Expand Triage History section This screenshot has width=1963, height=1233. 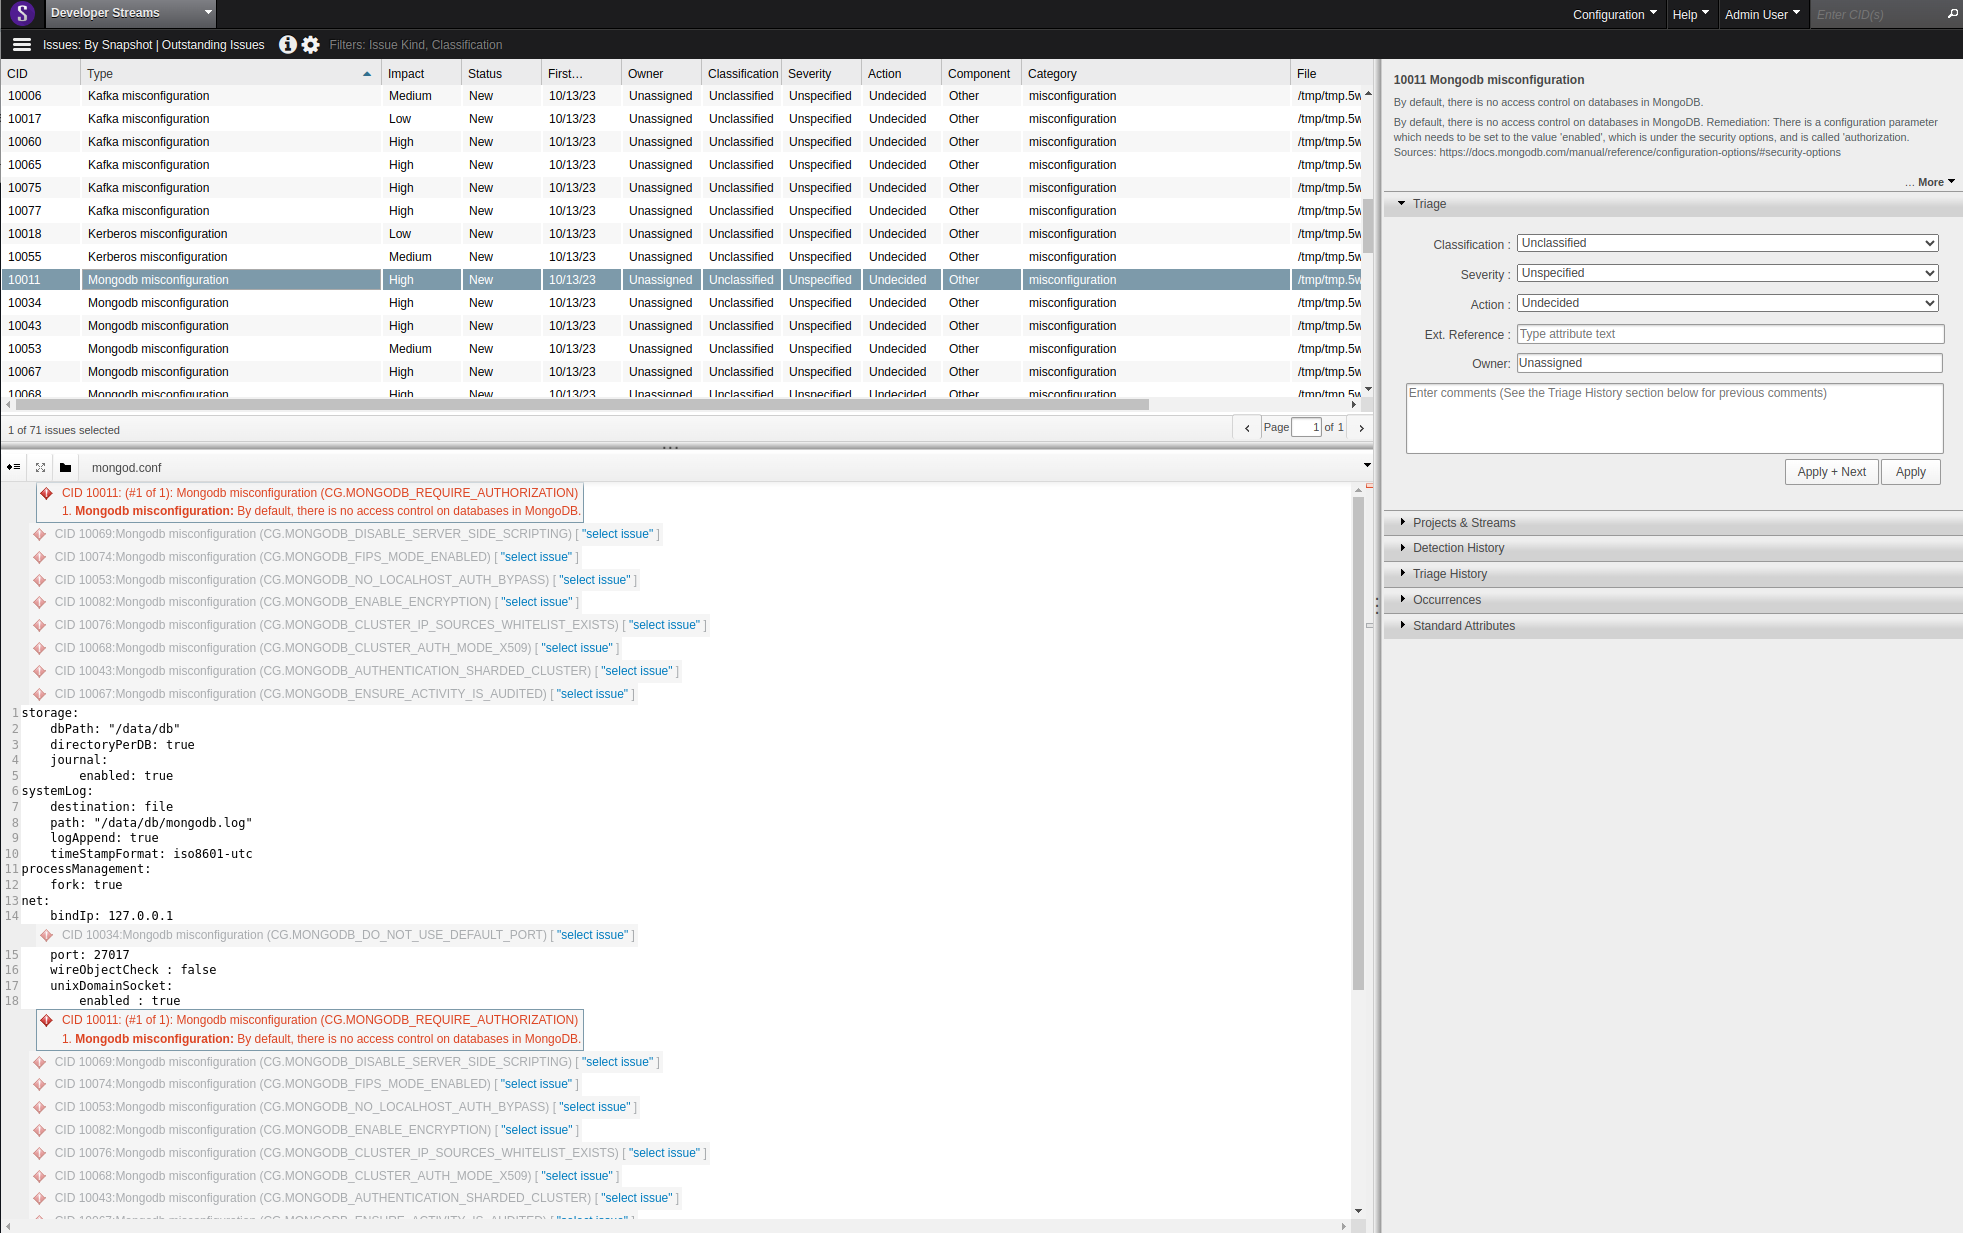tap(1673, 574)
